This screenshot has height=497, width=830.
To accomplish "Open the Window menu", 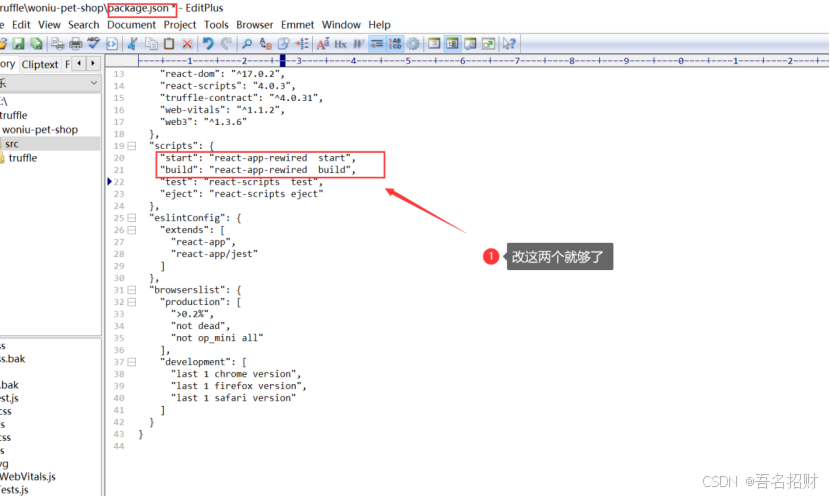I will (341, 25).
